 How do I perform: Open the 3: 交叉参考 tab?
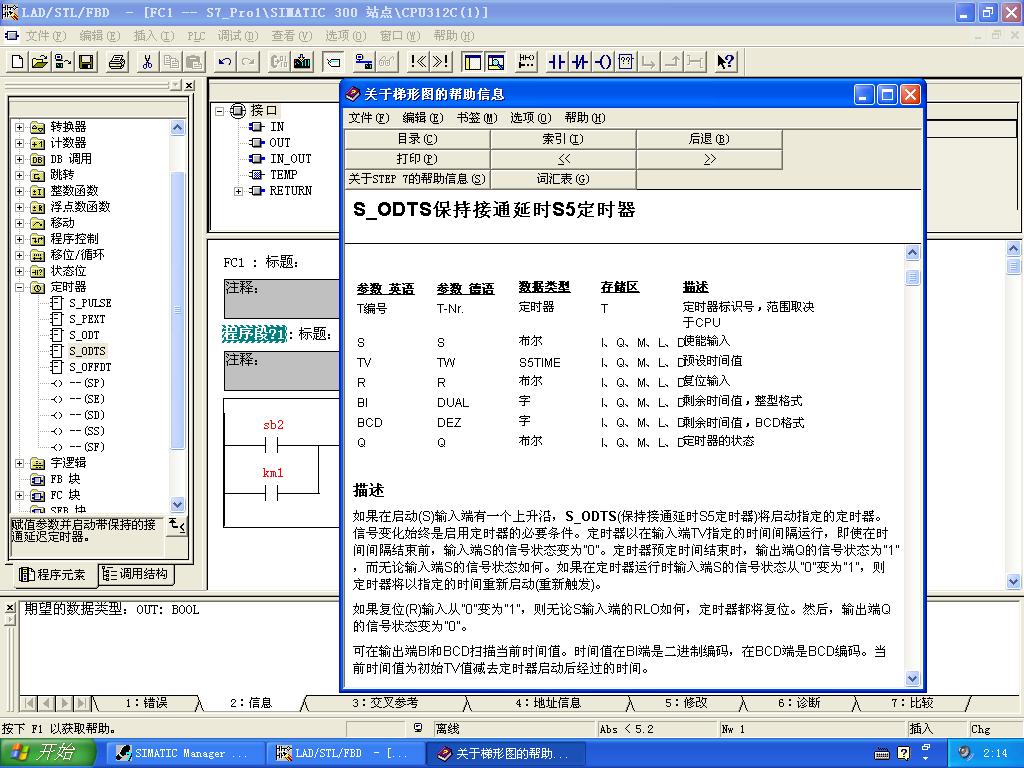tap(385, 703)
